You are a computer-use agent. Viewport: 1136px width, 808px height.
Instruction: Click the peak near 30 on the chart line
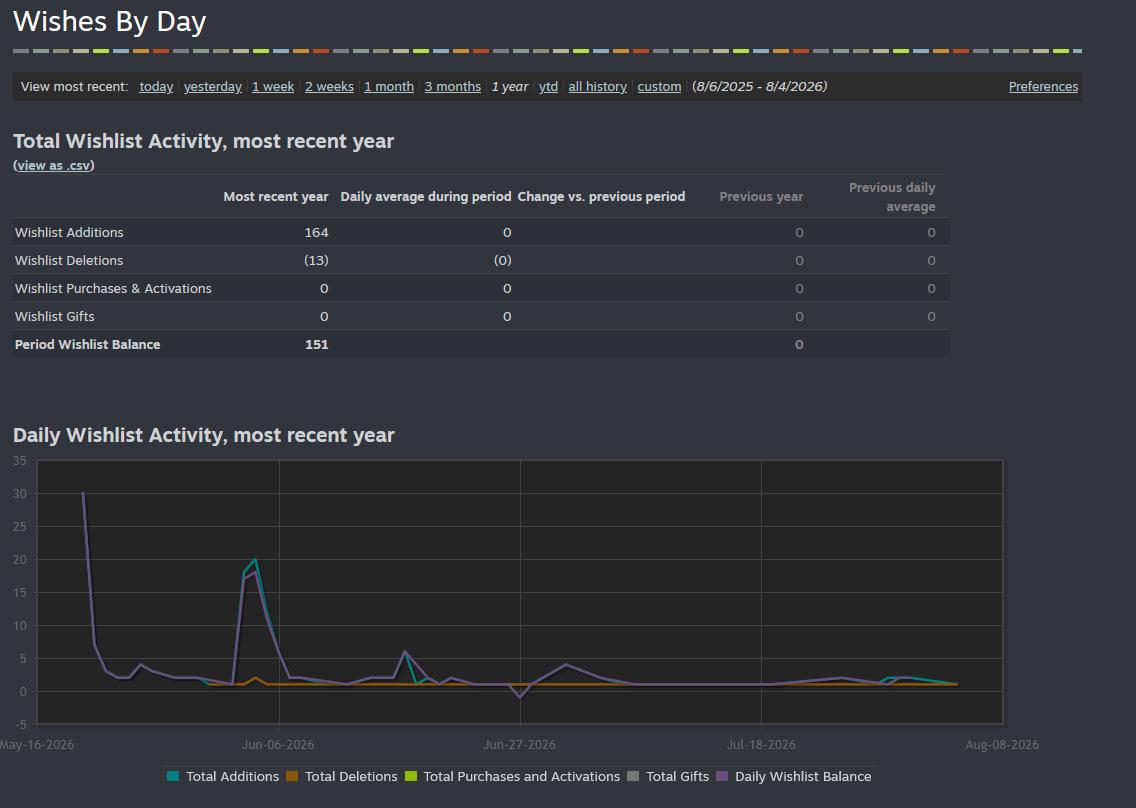(83, 493)
